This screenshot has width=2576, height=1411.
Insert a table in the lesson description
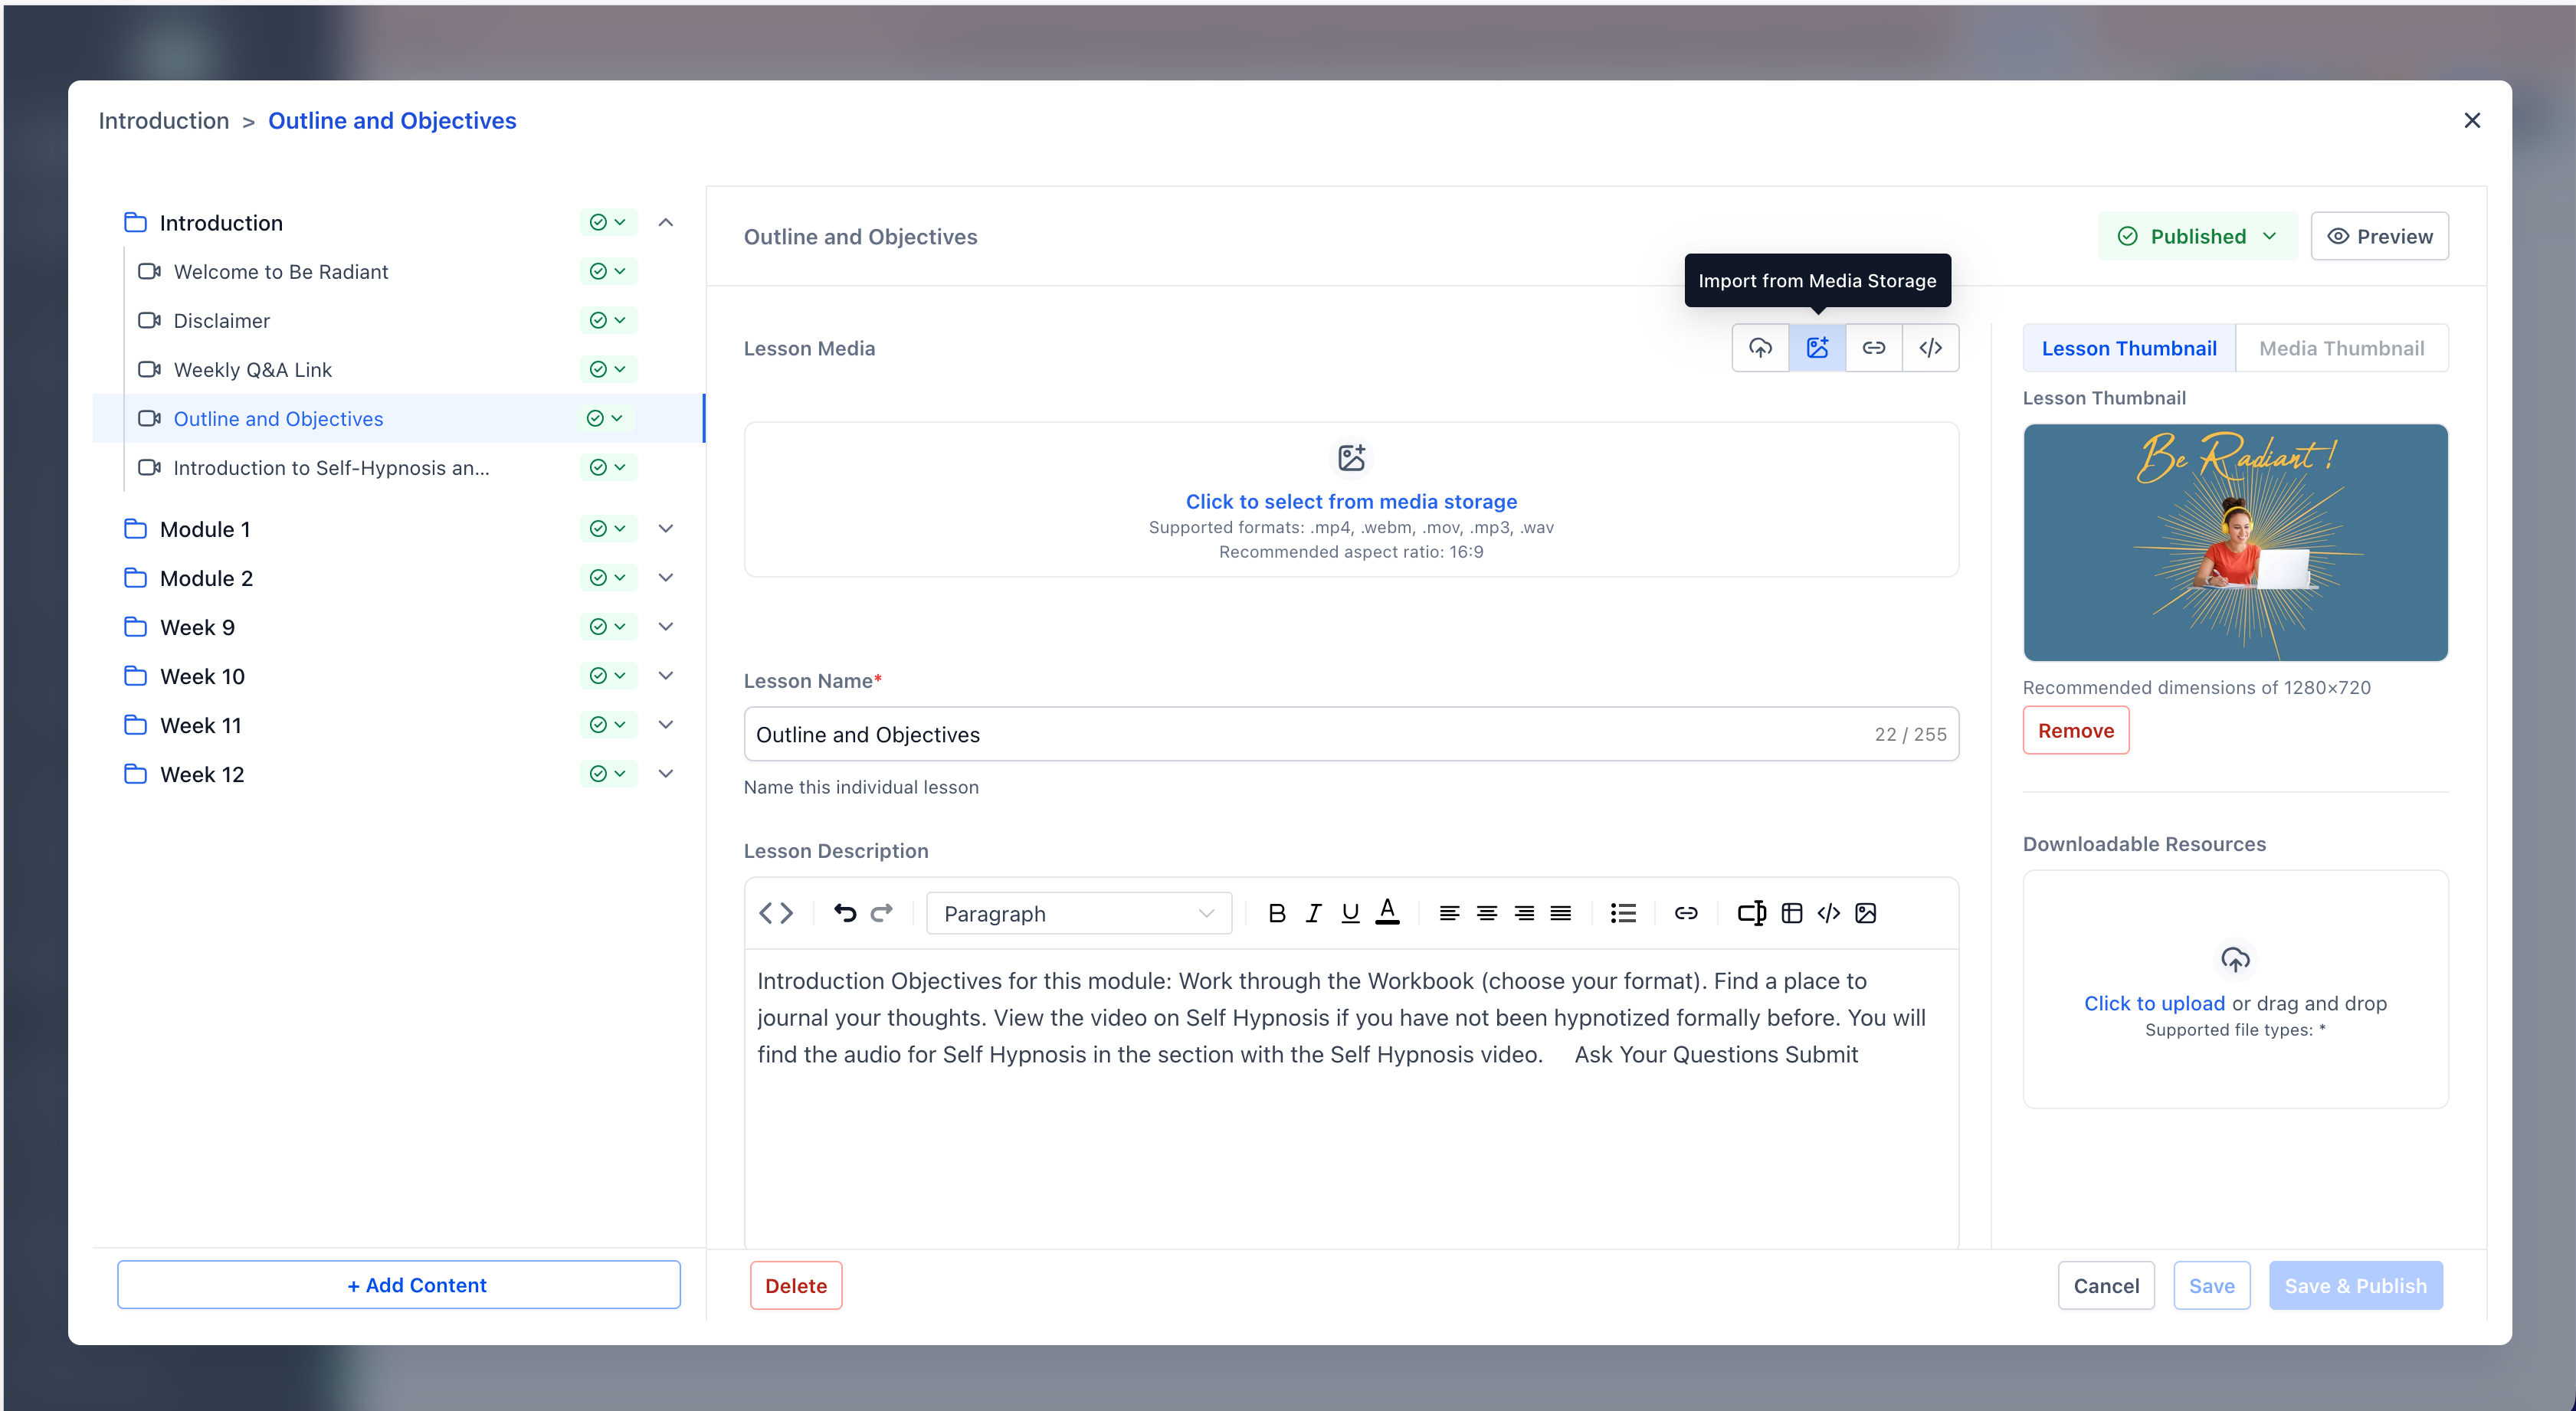1792,912
